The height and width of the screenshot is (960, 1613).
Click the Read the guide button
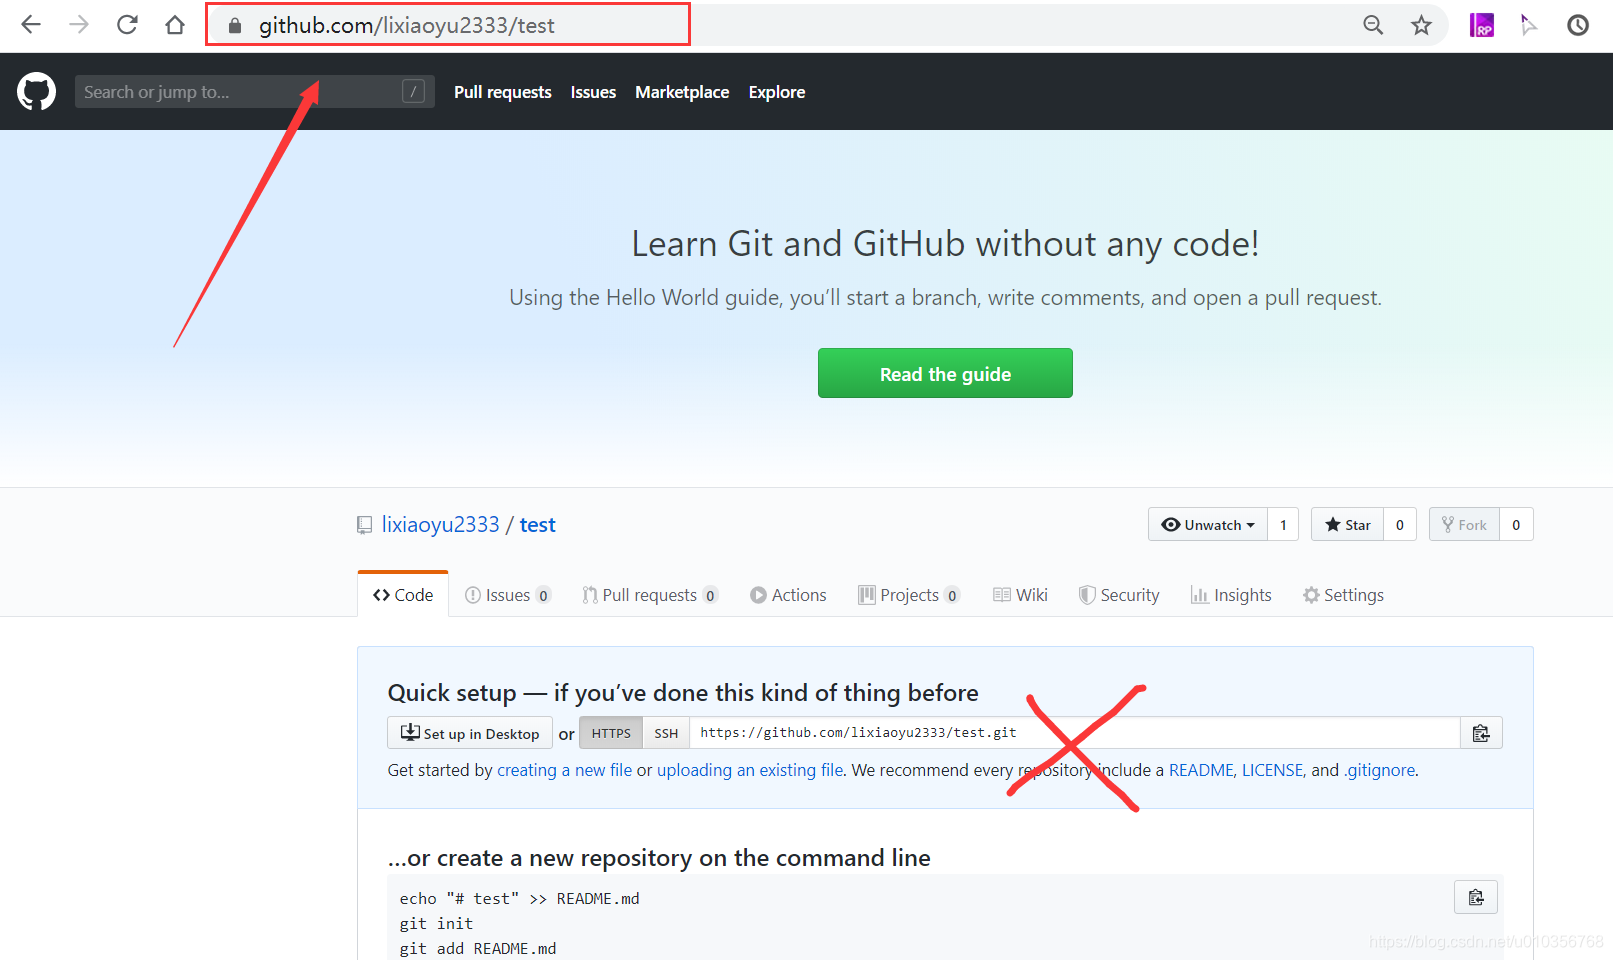(945, 373)
